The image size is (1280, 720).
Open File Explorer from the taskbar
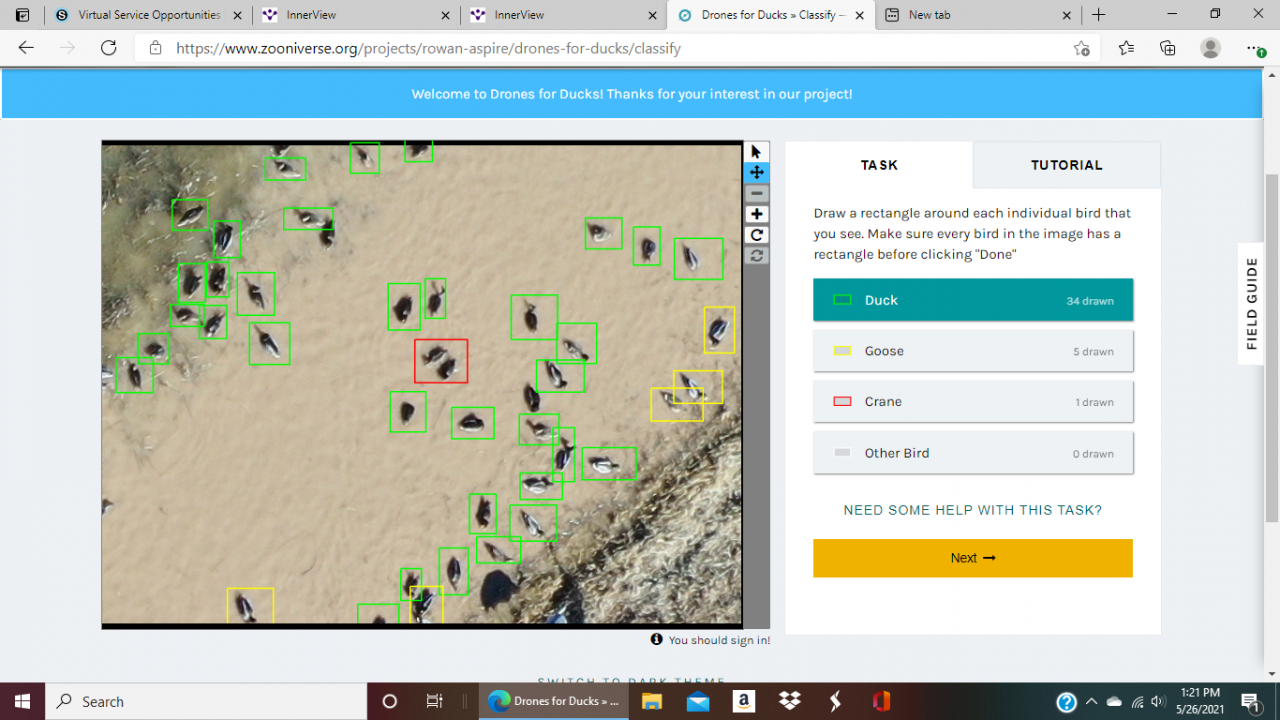(652, 701)
